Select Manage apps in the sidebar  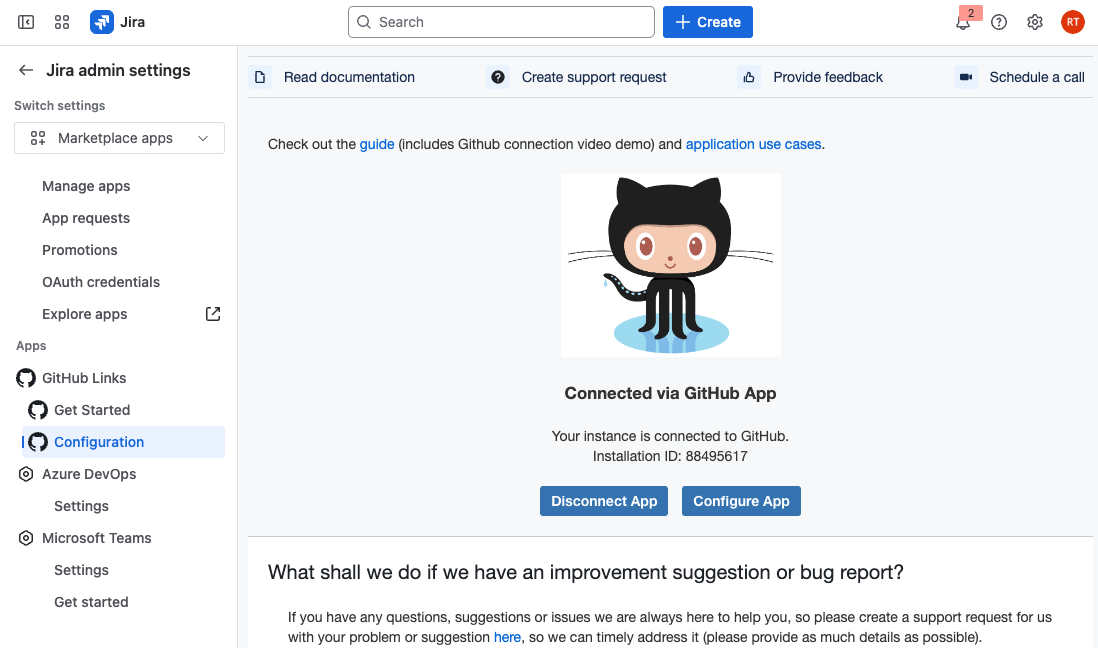coord(86,186)
